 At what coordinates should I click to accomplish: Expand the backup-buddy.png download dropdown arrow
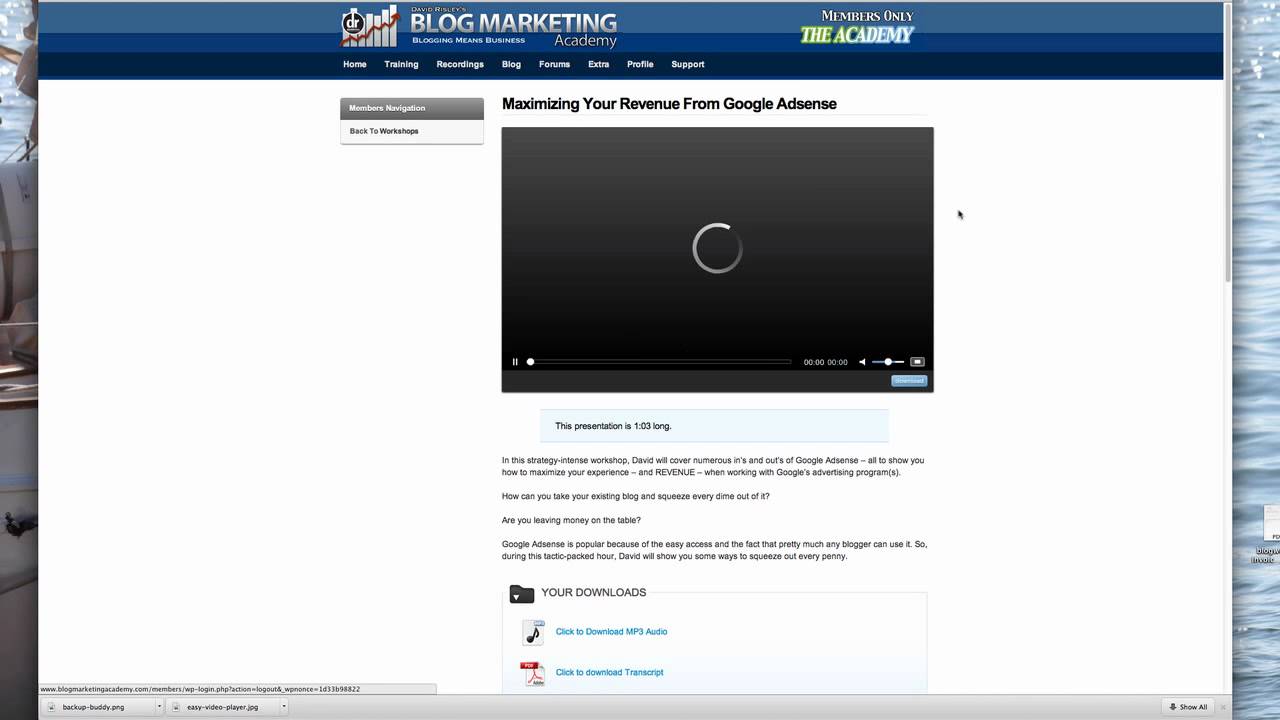pos(158,706)
